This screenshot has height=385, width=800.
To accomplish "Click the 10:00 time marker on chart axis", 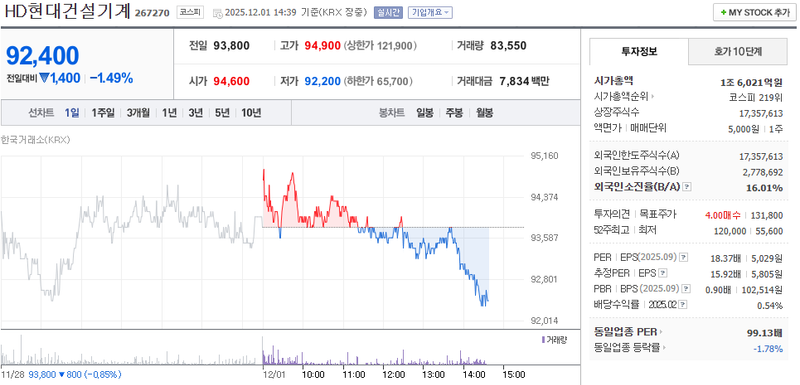I will [313, 375].
